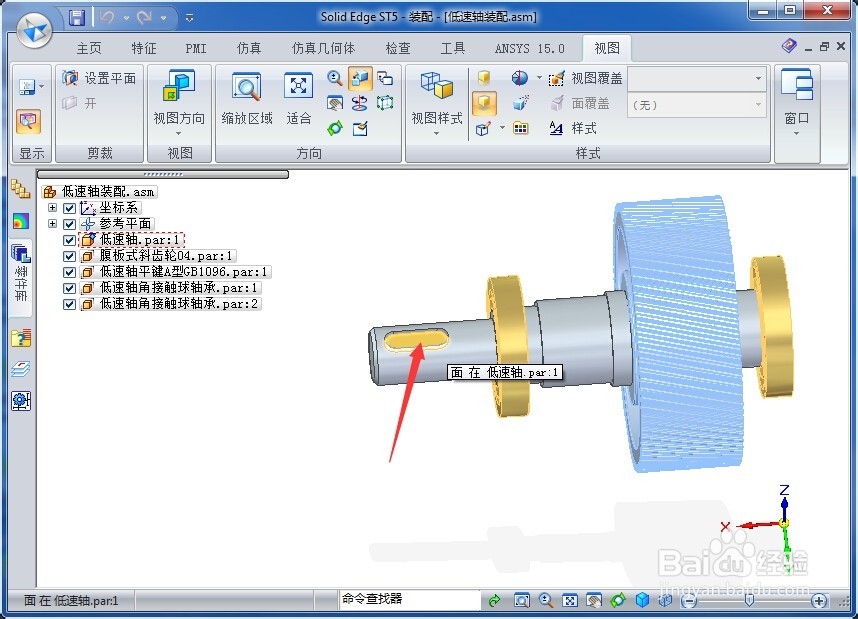Open the gear sensors sidebar icon
This screenshot has width=858, height=619.
(21, 401)
